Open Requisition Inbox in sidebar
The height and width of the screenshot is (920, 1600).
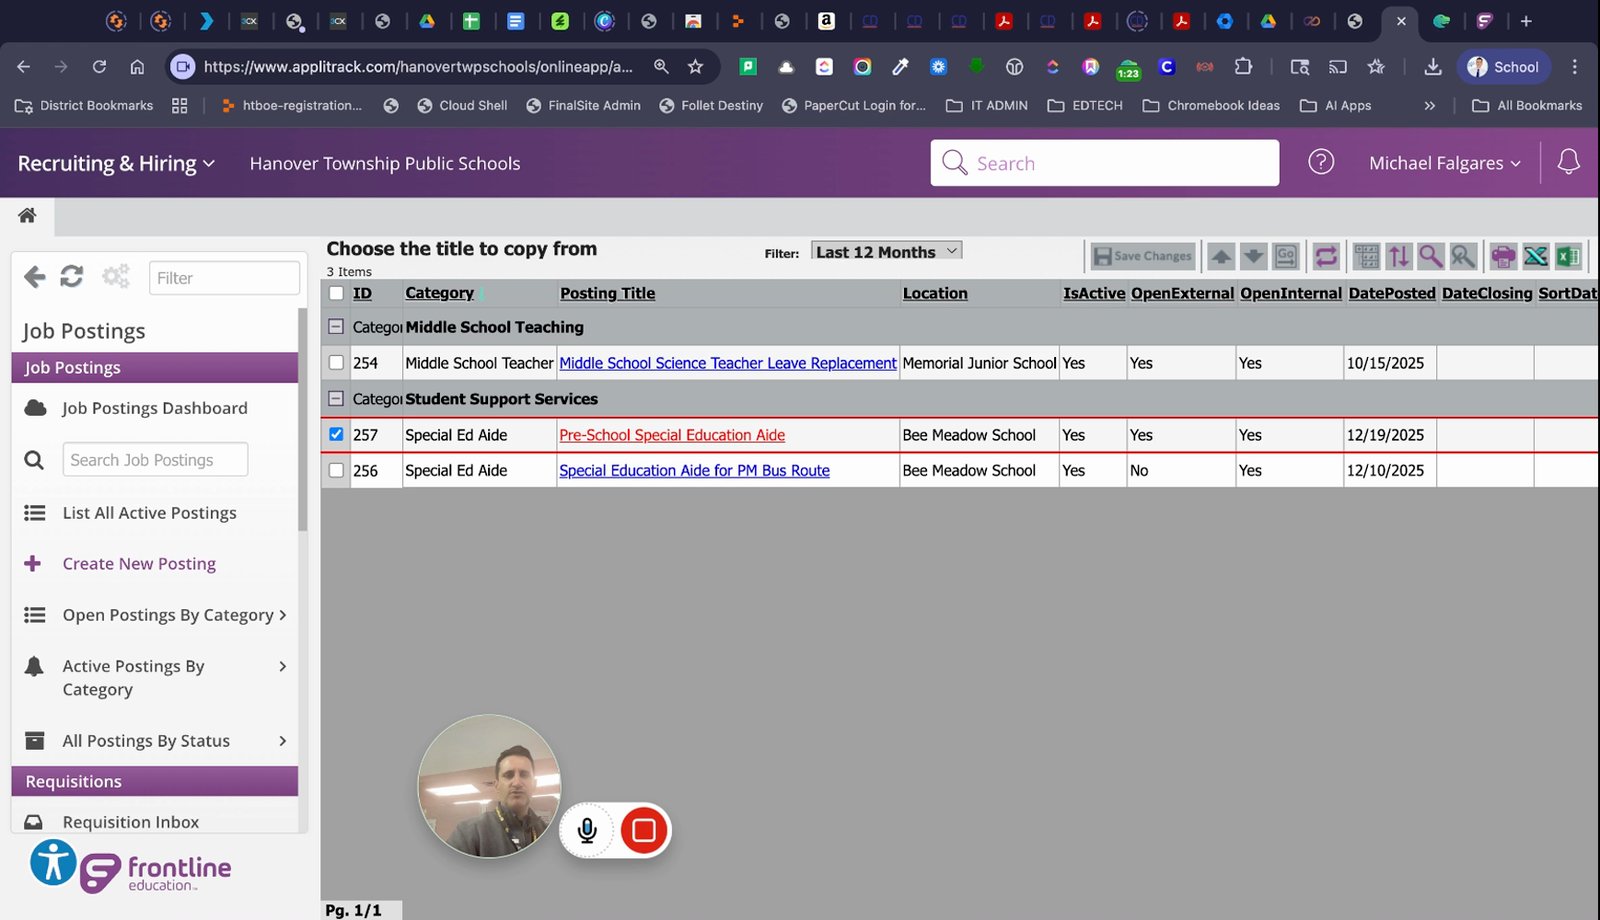131,822
